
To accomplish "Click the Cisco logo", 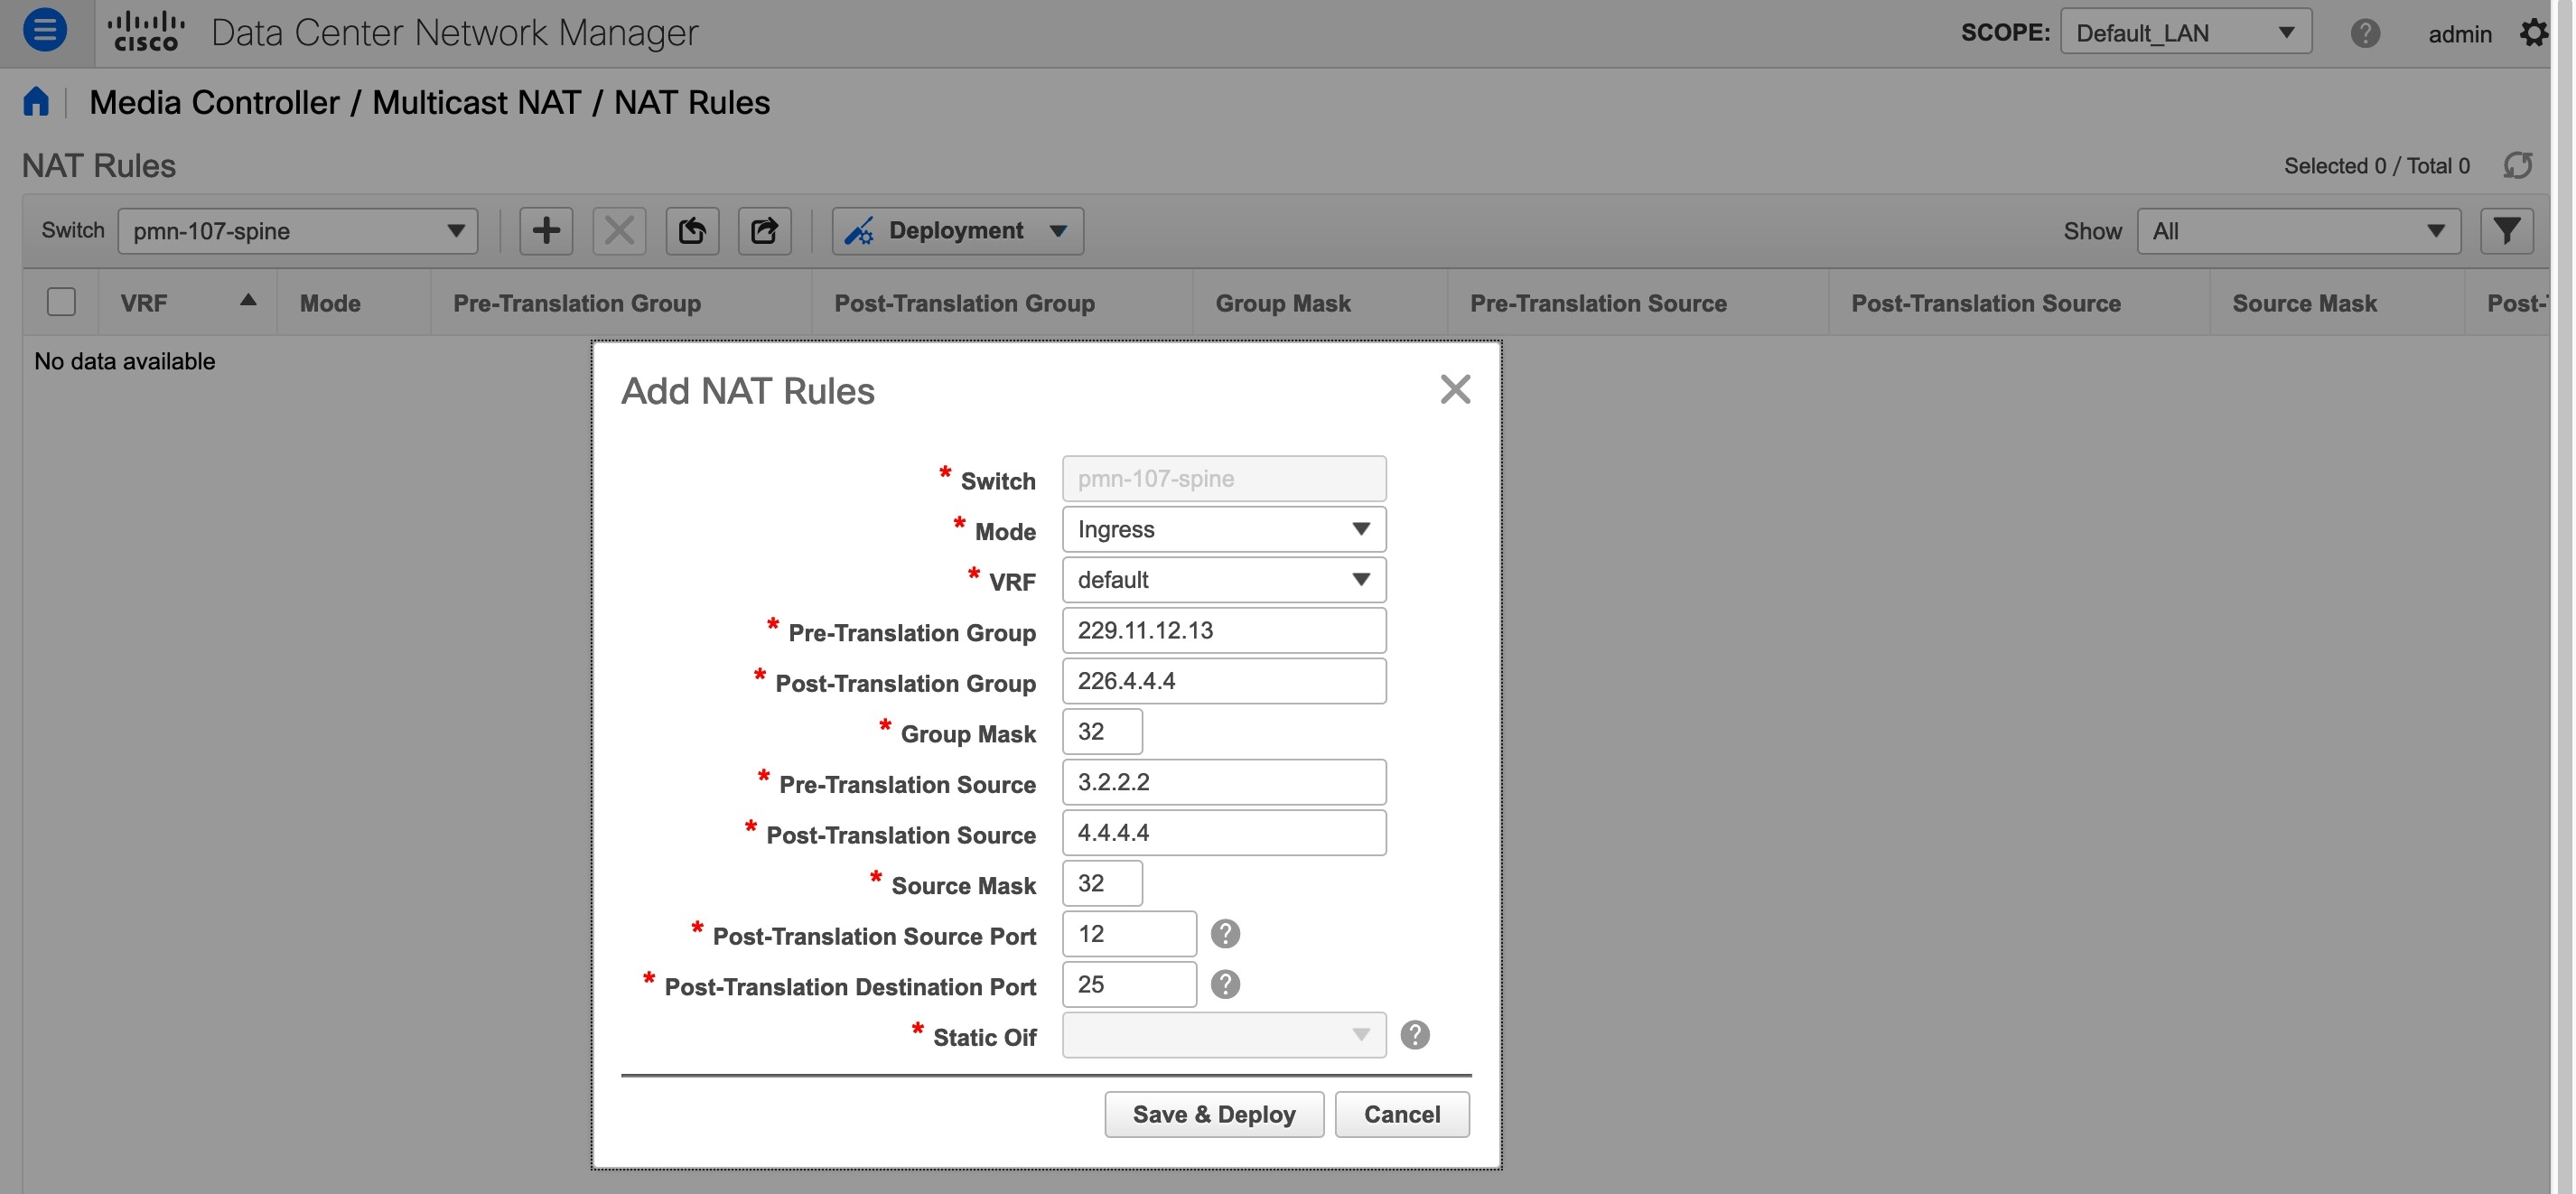I will point(146,32).
